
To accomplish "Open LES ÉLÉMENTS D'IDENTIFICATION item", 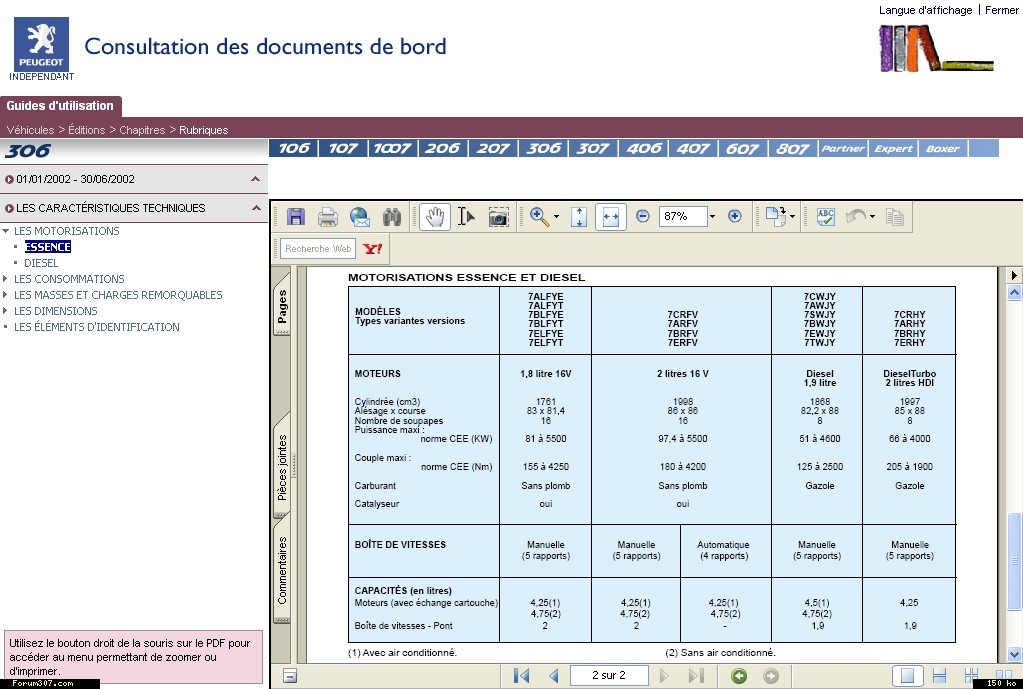I will [97, 327].
